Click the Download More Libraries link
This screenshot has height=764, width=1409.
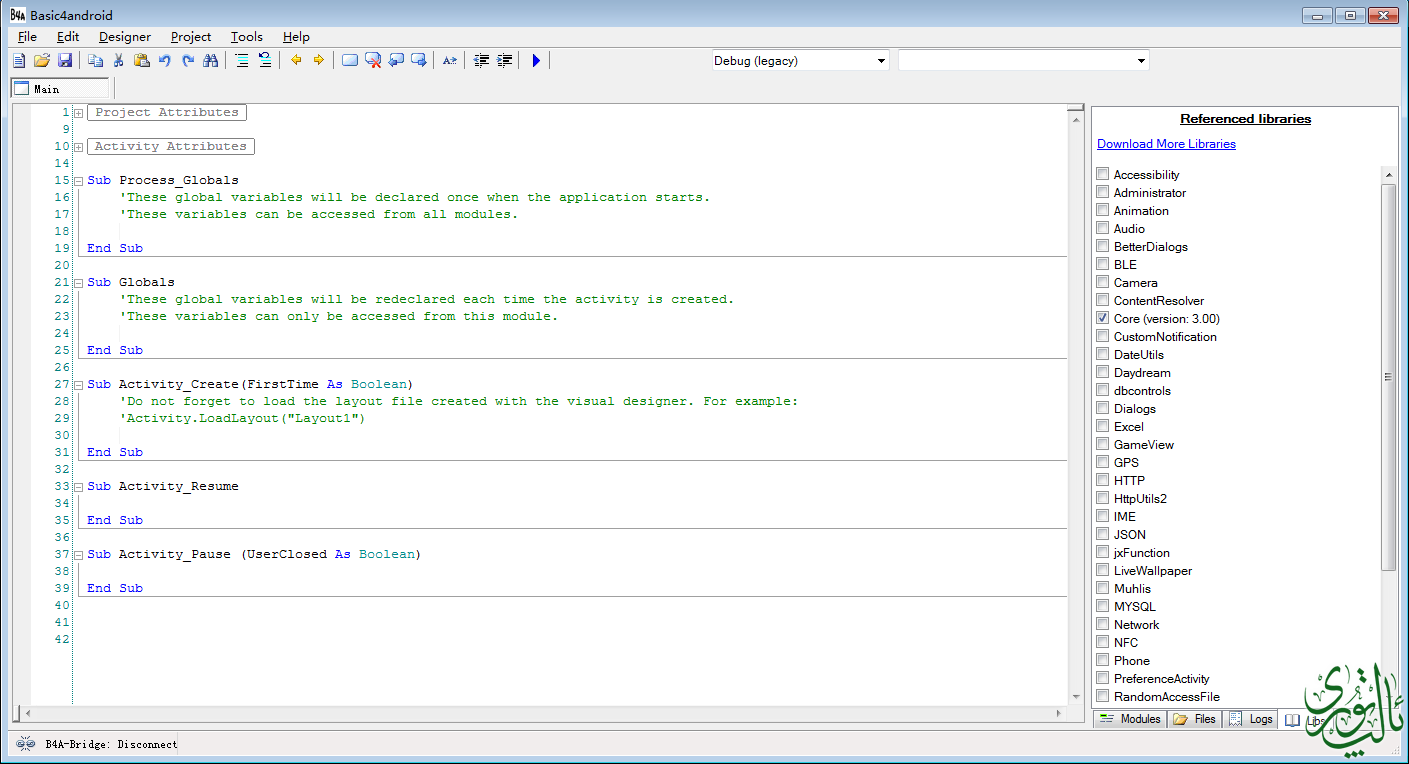click(x=1166, y=144)
